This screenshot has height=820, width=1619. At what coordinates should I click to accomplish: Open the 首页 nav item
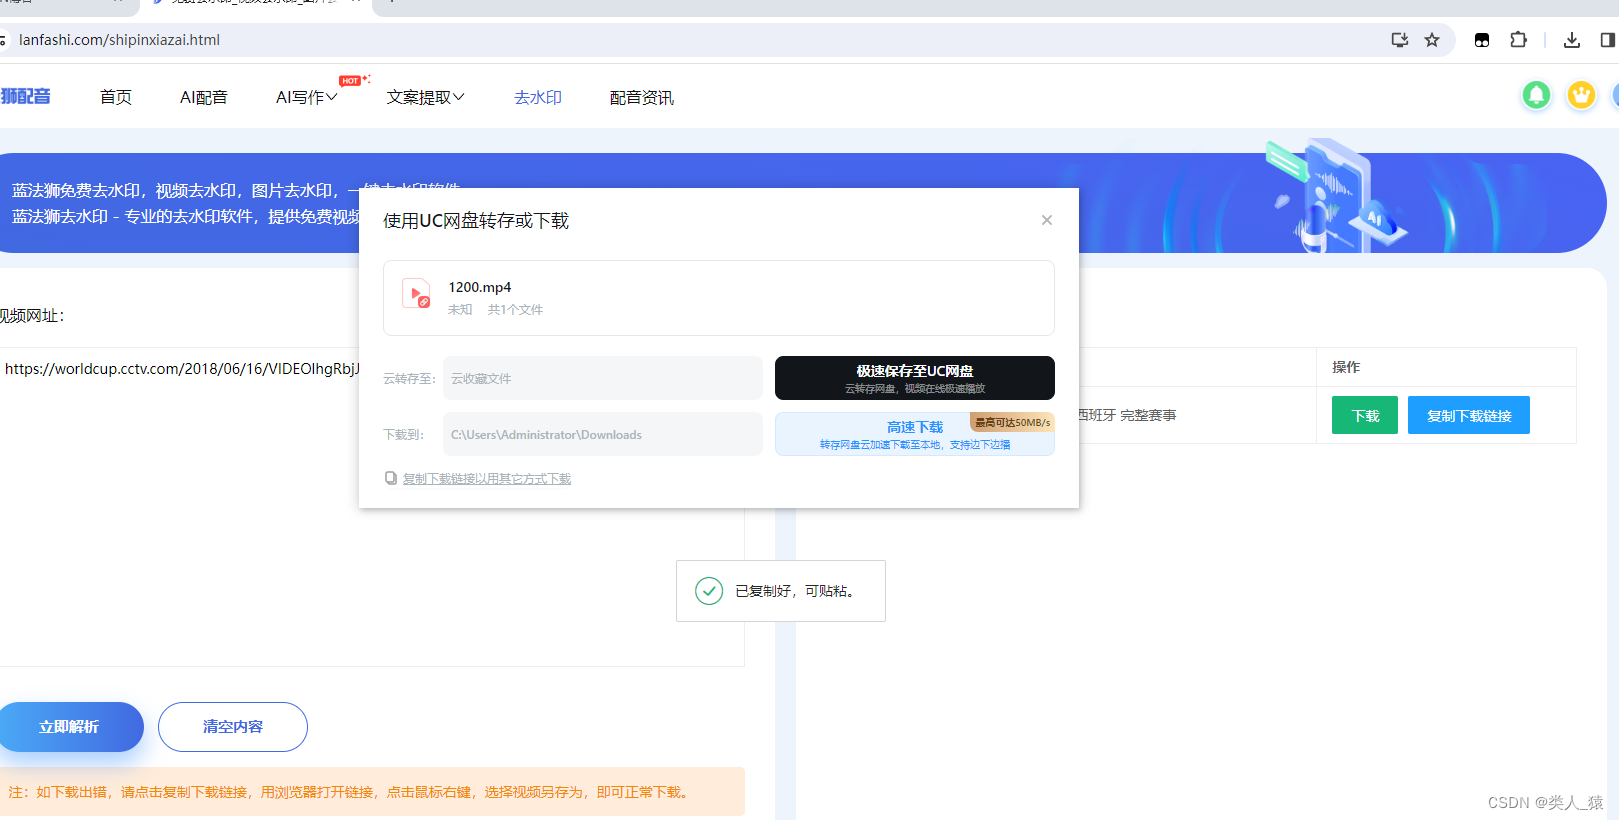tap(116, 97)
